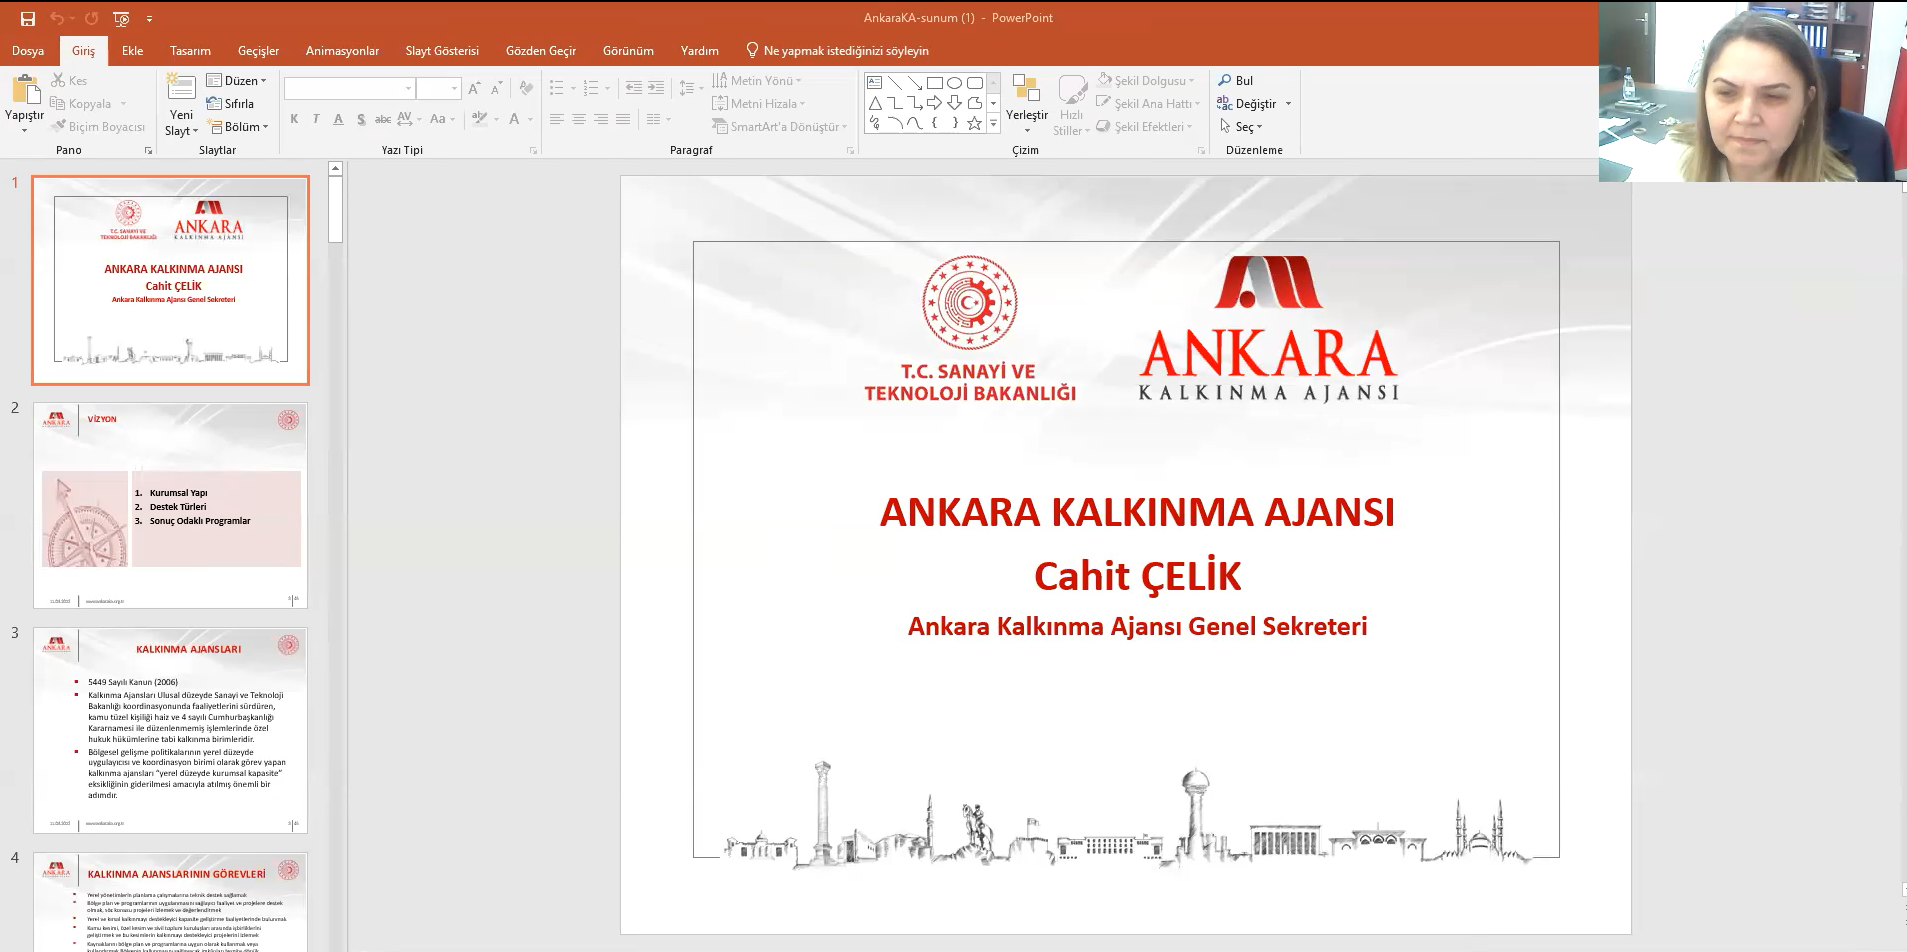Open Hızlı Stiller quick styles

coord(1072,104)
